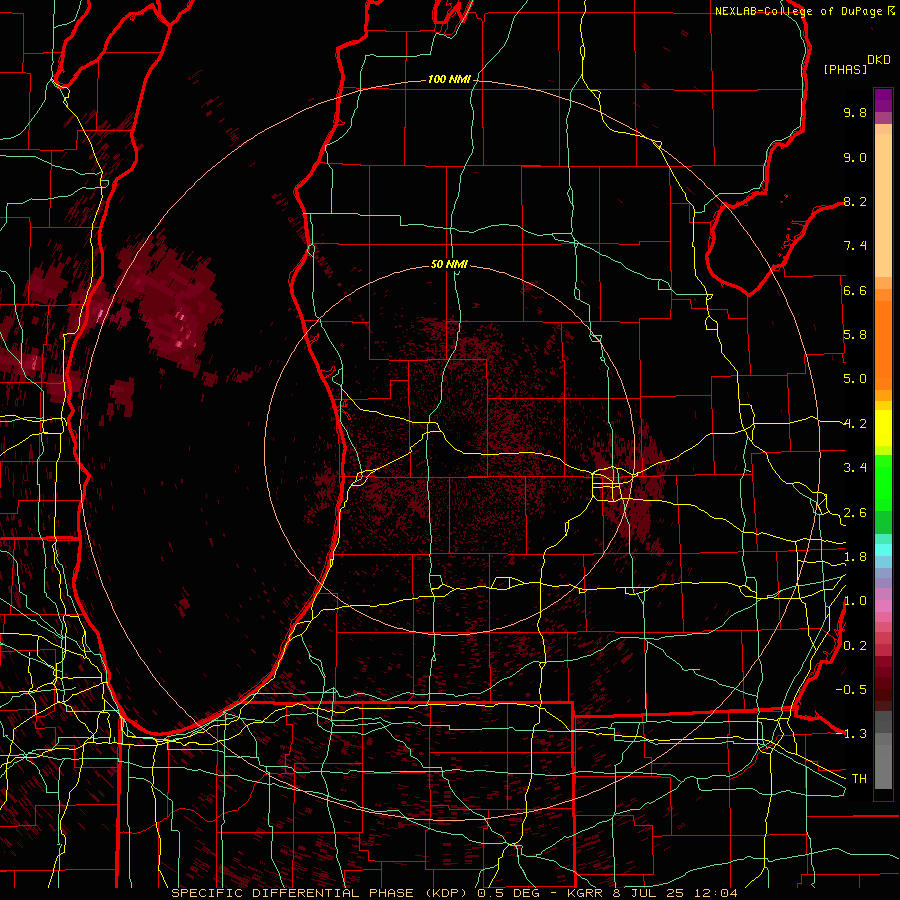This screenshot has width=900, height=900.
Task: Click the 100 NMI range ring label
Action: pyautogui.click(x=449, y=79)
